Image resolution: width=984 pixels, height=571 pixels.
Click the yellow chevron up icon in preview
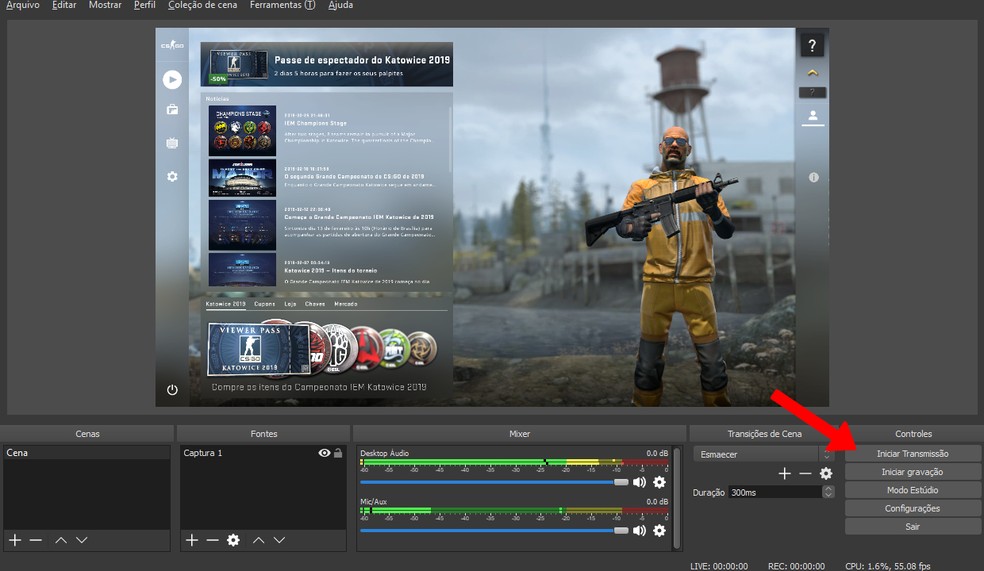click(813, 73)
